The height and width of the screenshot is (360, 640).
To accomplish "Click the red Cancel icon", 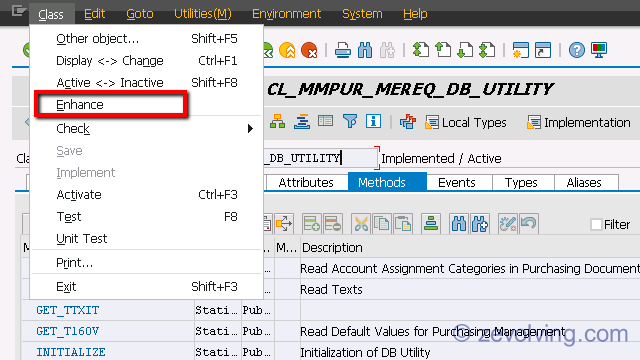I will click(309, 50).
